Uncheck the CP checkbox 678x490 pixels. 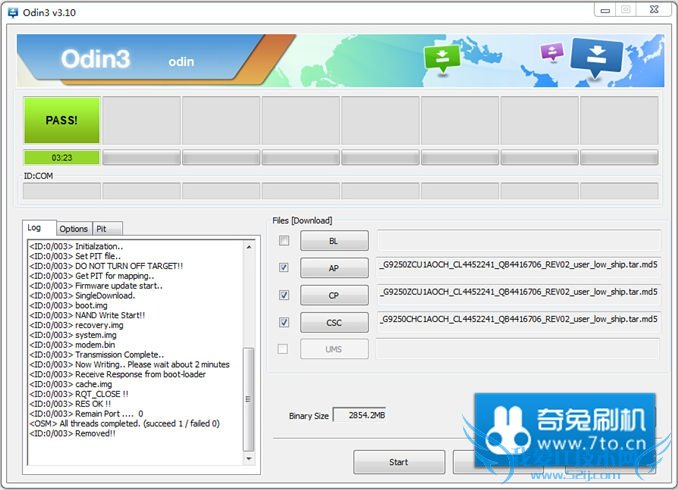point(284,295)
